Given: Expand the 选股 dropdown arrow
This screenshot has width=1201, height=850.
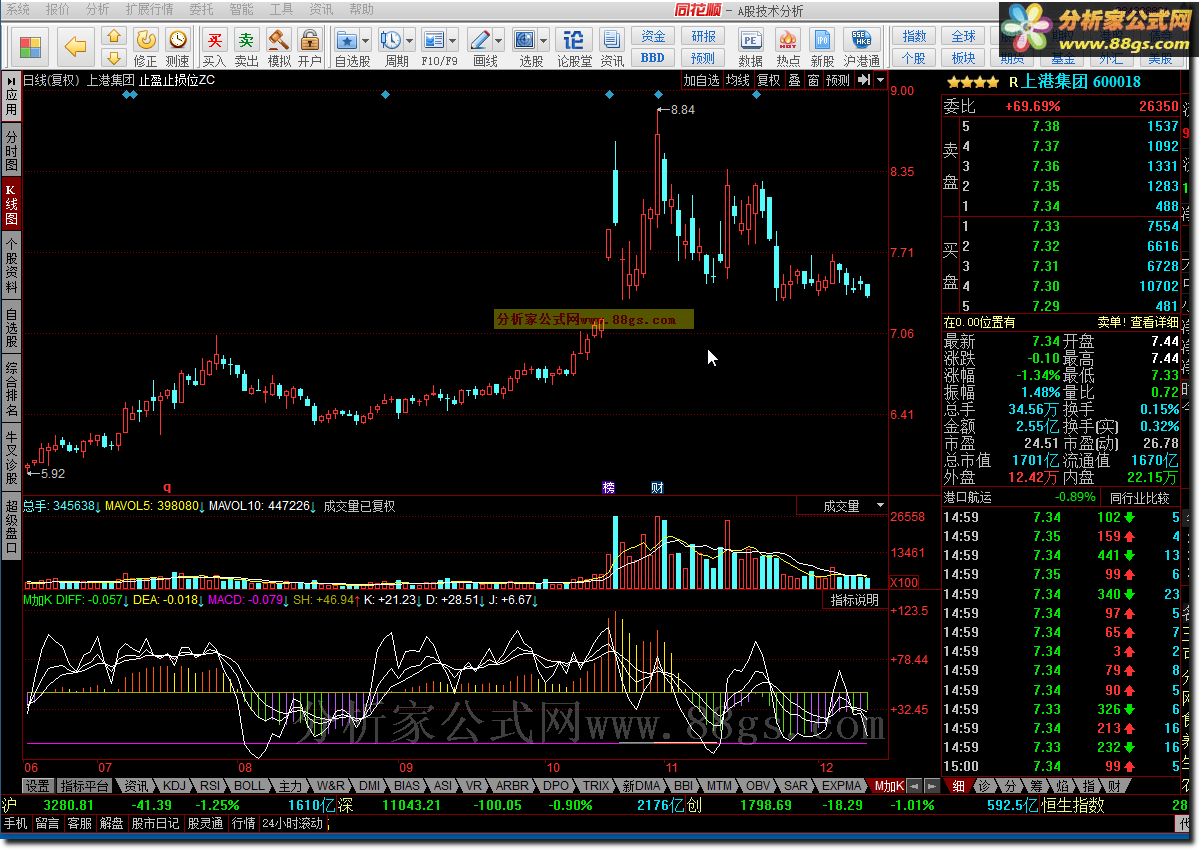Looking at the screenshot, I should point(544,40).
